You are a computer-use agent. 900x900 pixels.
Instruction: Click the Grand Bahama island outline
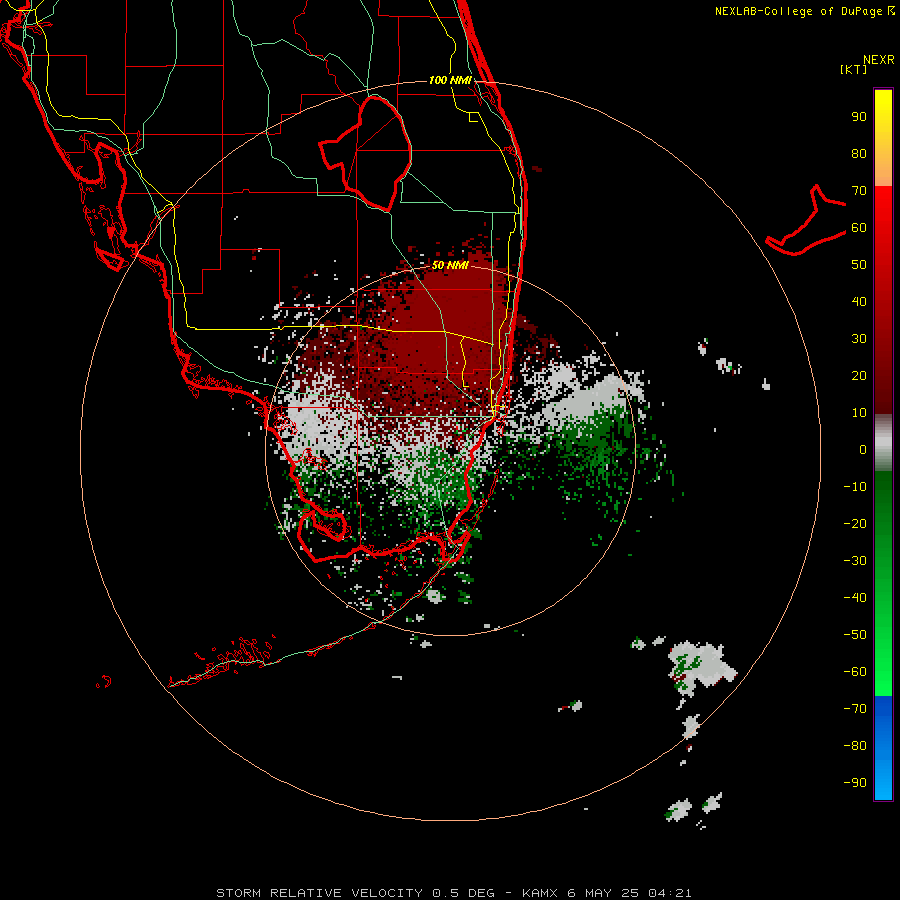pyautogui.click(x=805, y=220)
